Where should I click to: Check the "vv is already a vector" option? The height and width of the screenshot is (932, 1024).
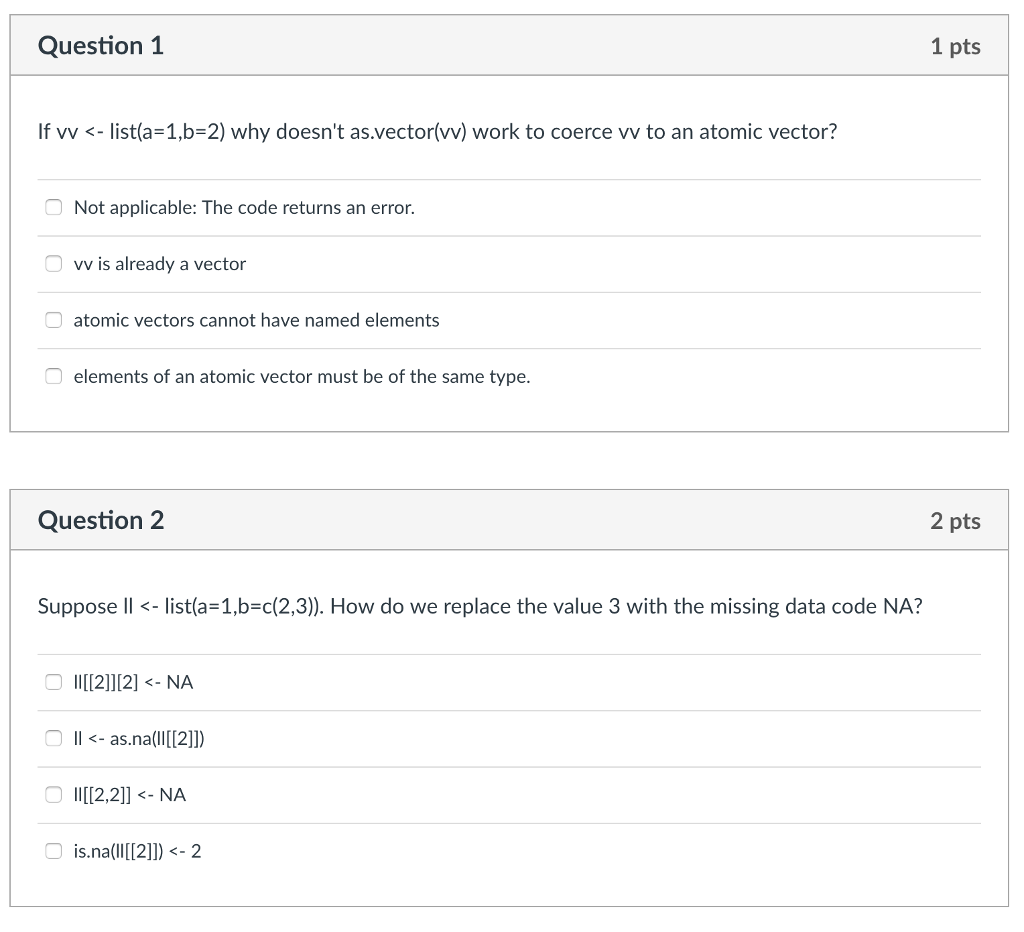pos(53,263)
